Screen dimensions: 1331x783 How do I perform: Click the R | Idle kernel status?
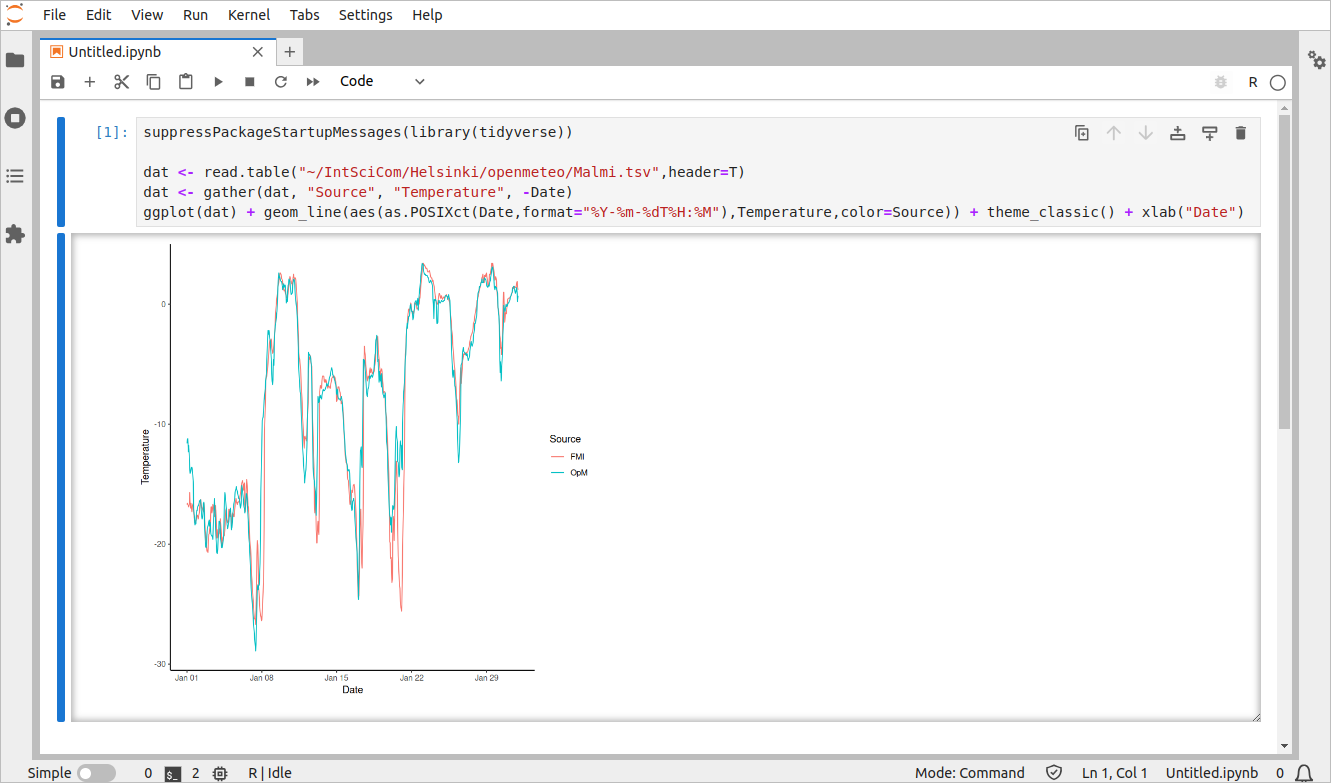click(270, 773)
